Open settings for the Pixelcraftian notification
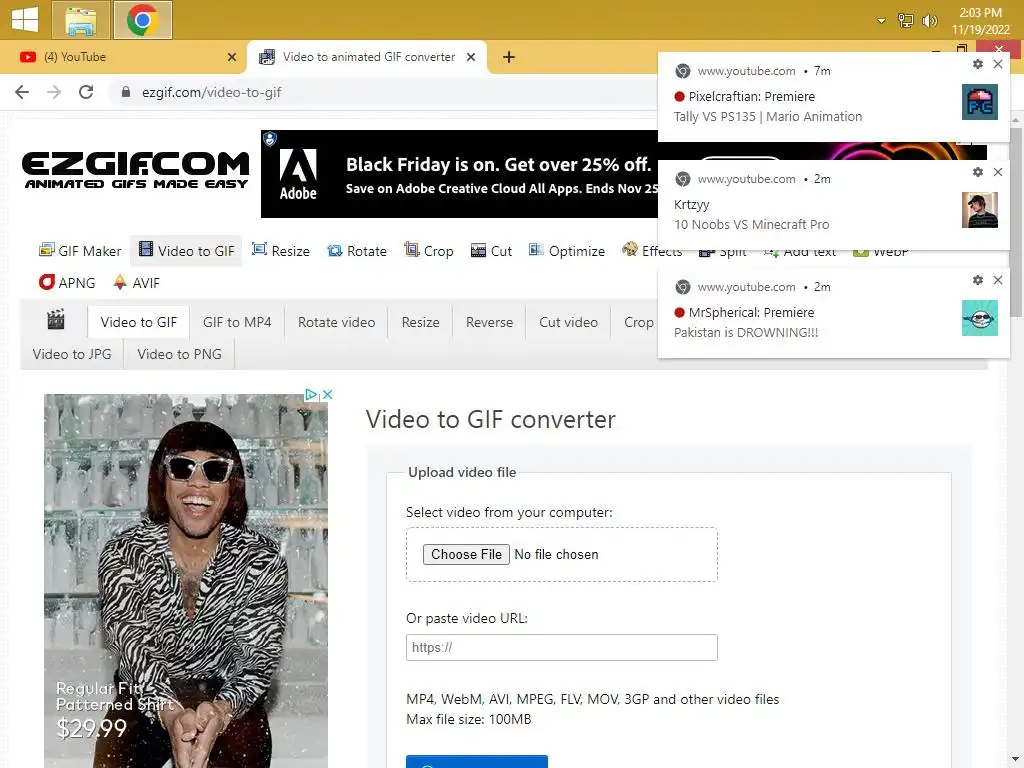 (x=978, y=64)
